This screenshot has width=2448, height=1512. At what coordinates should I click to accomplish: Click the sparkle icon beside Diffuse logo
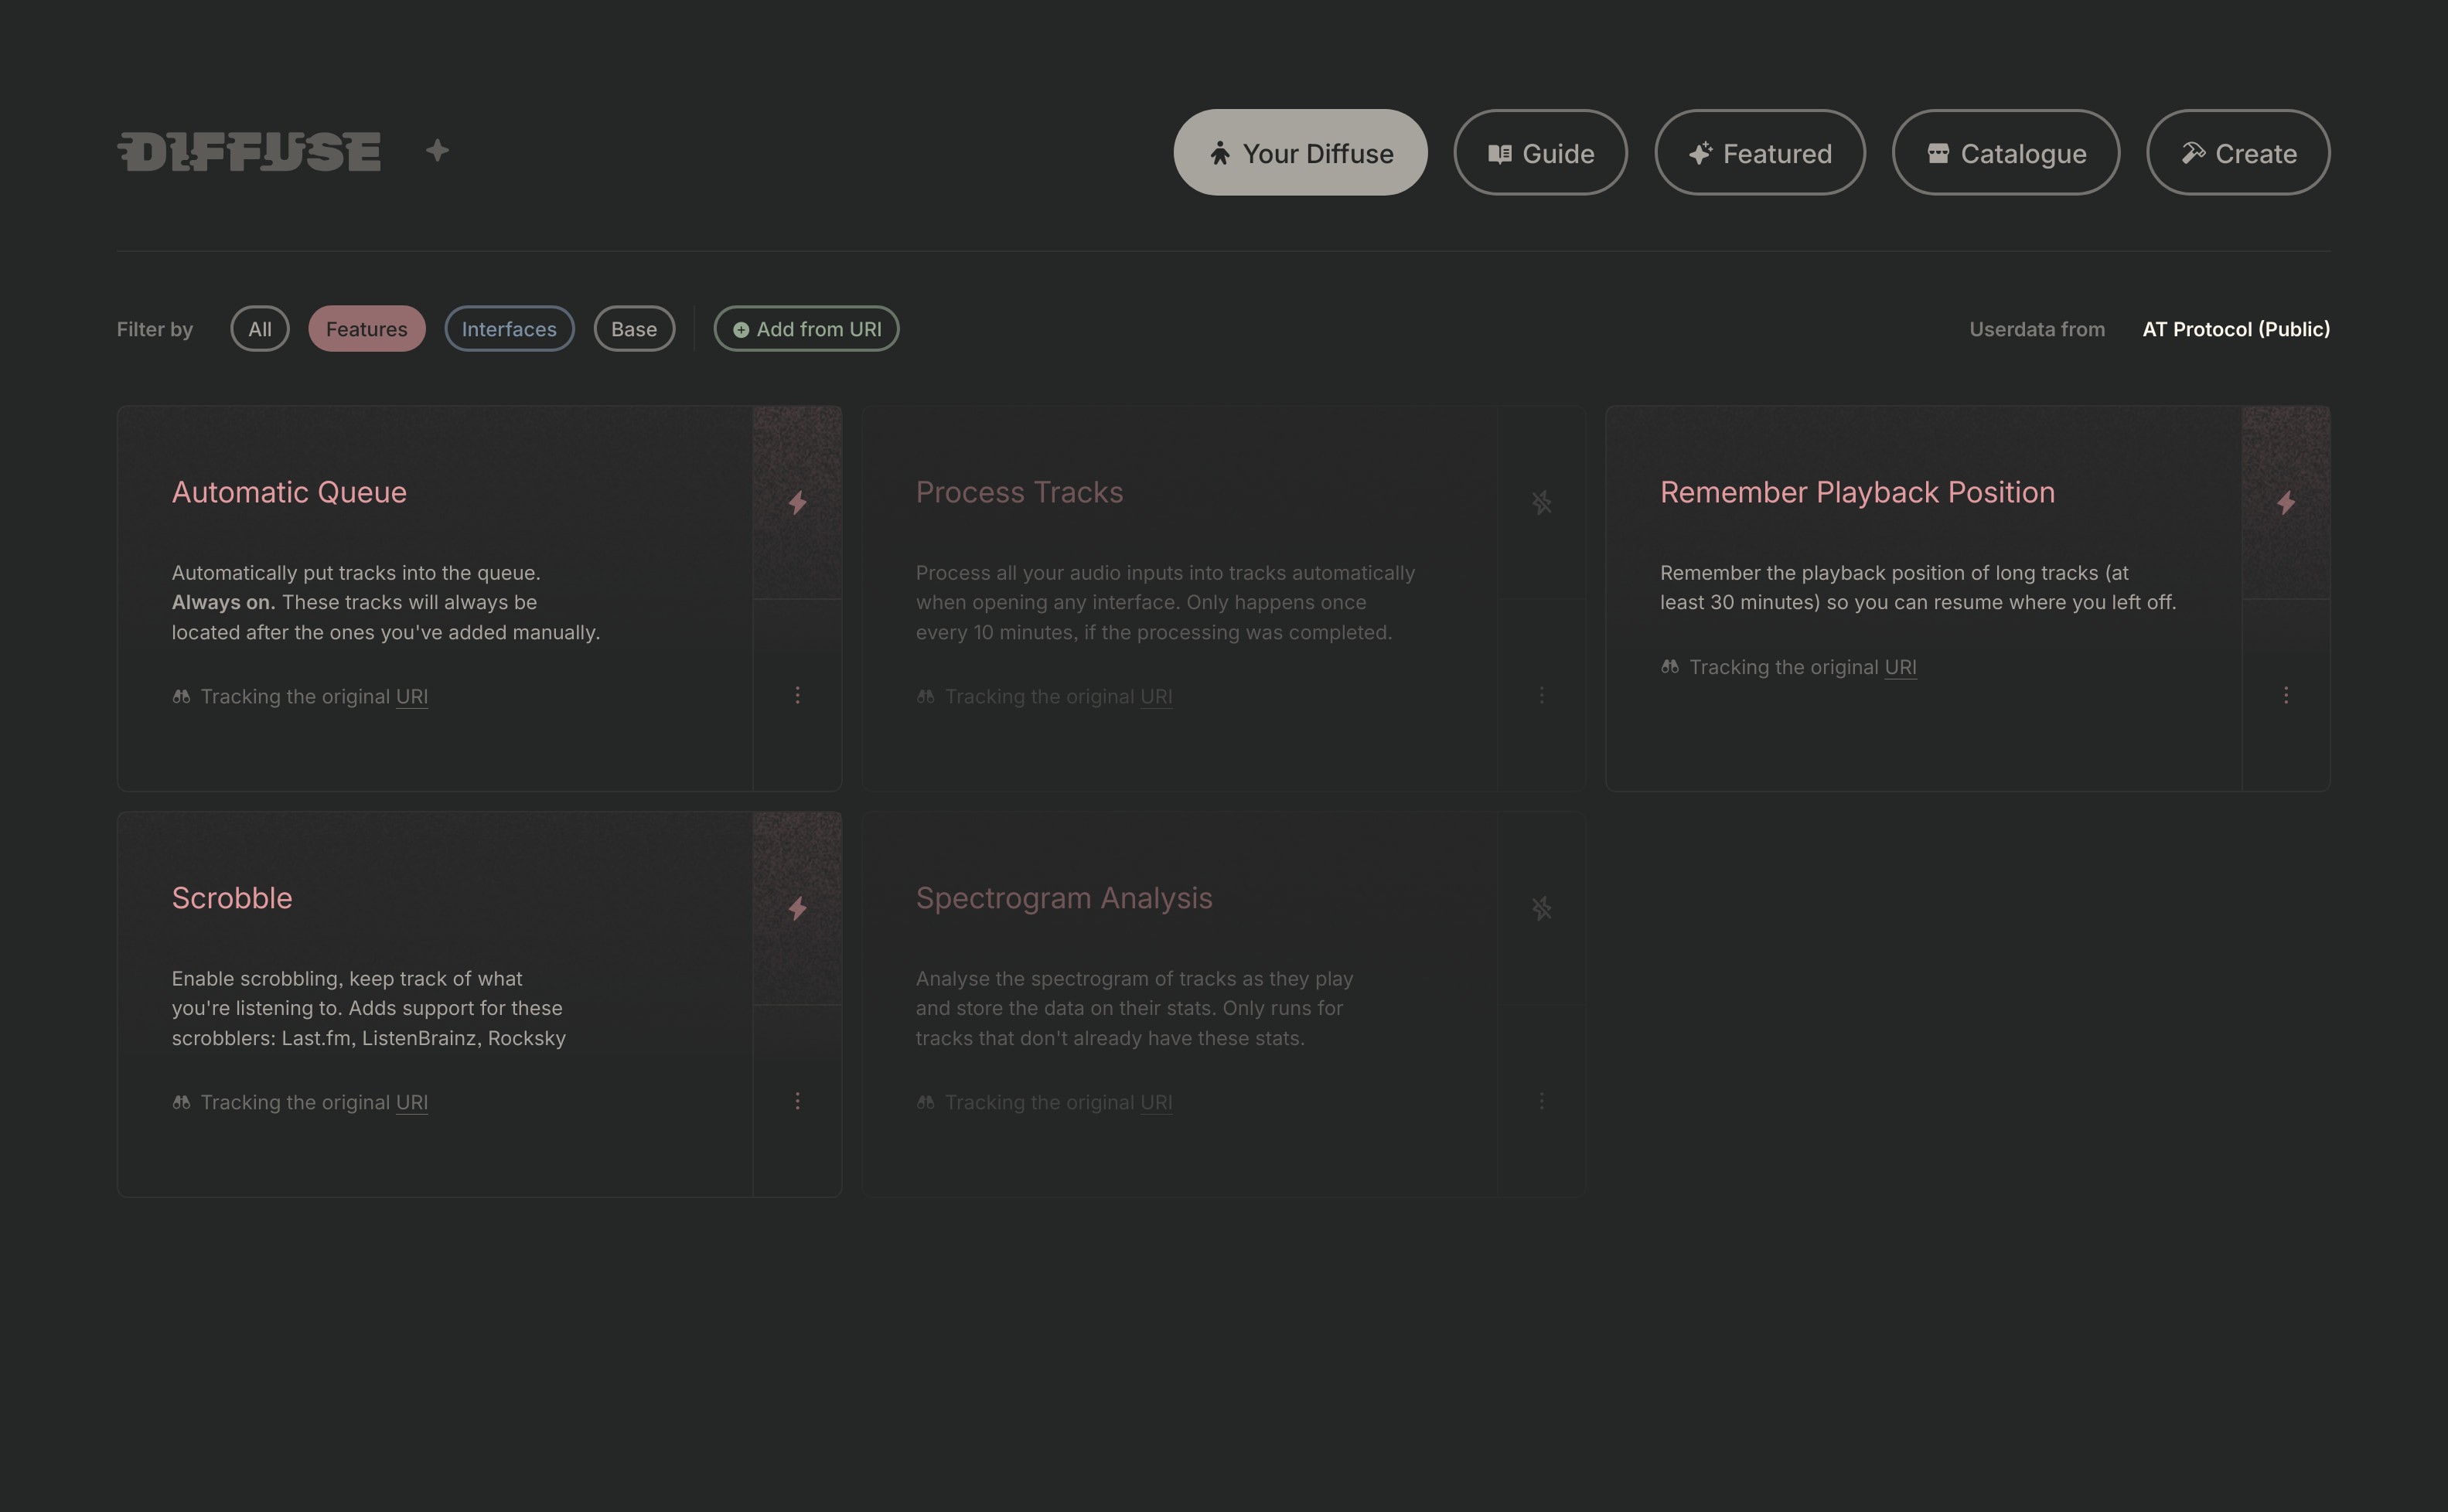coord(437,151)
